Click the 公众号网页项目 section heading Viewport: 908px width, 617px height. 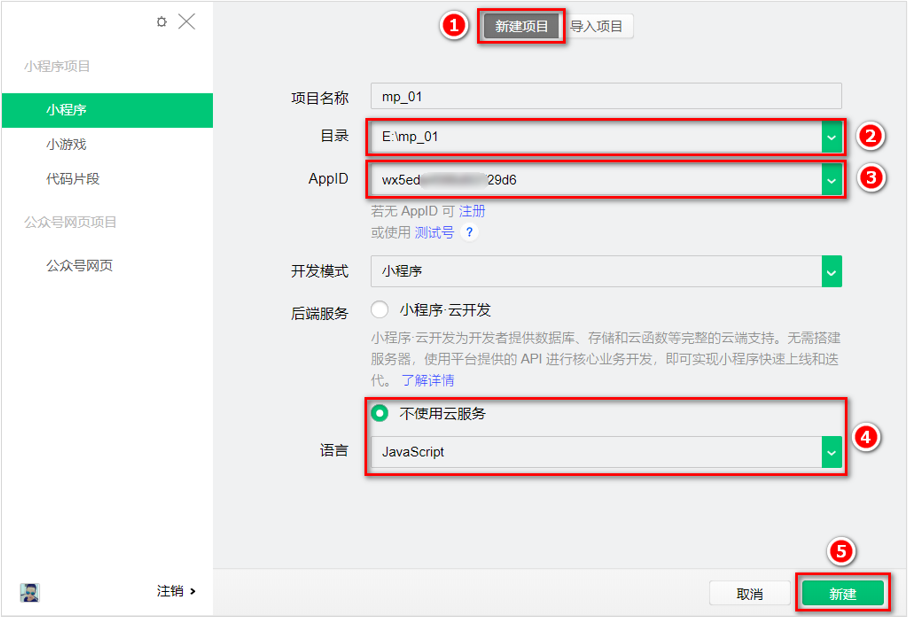coord(70,222)
